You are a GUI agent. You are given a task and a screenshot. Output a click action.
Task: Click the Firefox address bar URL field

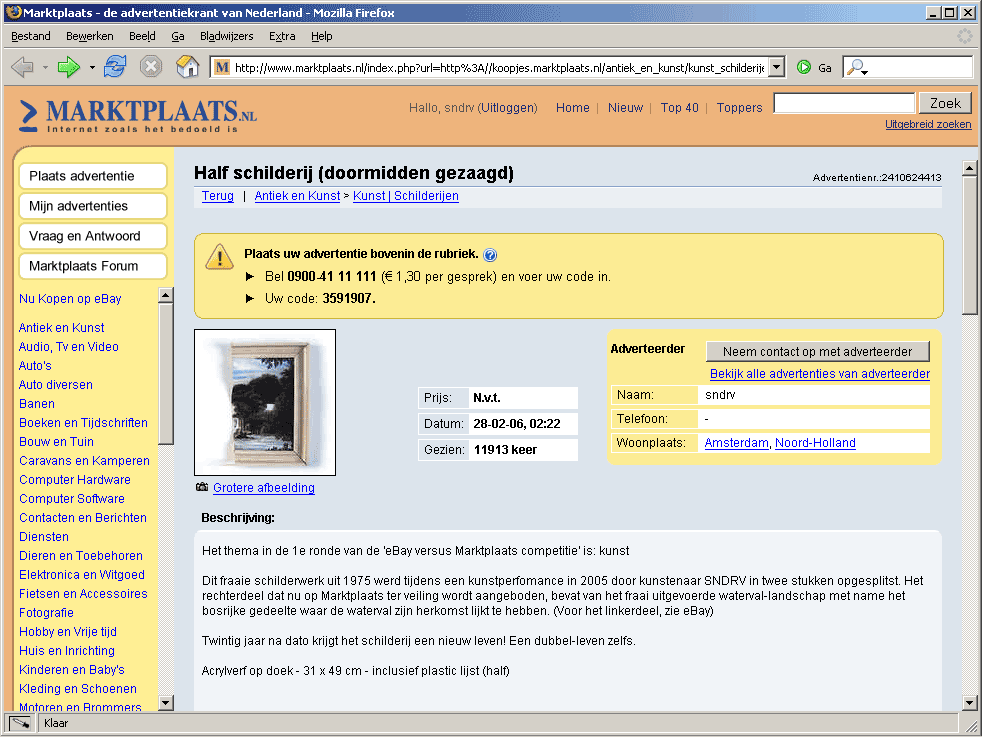click(x=499, y=67)
